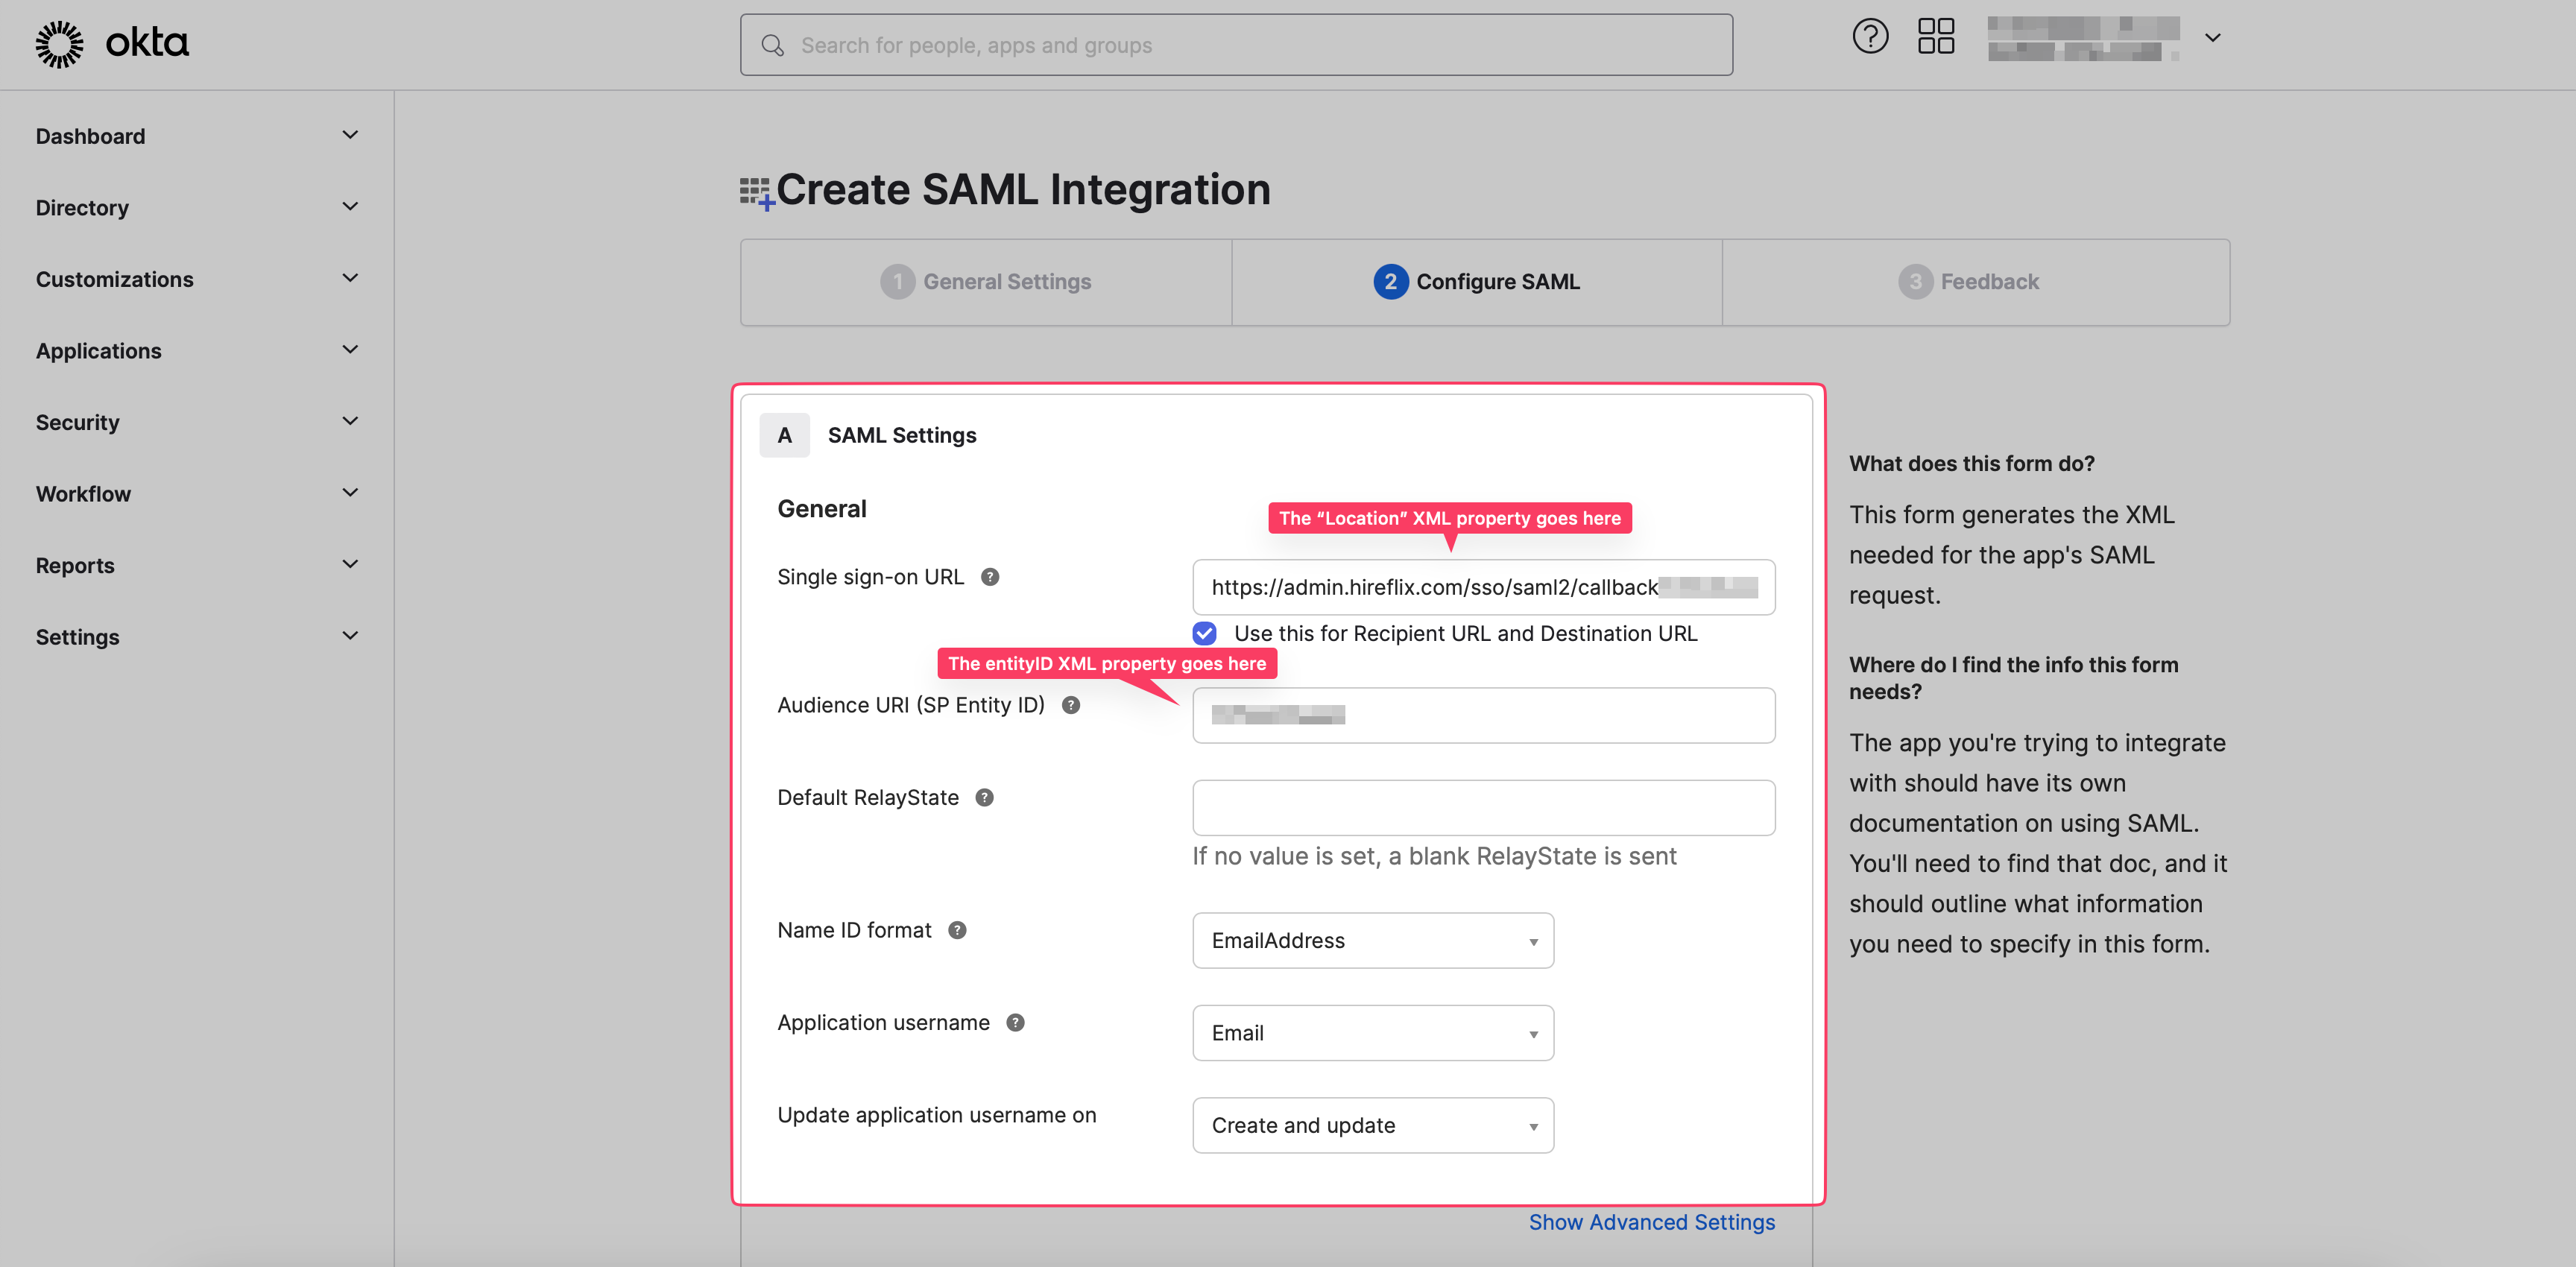
Task: Open the apps grid icon in header
Action: pos(1936,37)
